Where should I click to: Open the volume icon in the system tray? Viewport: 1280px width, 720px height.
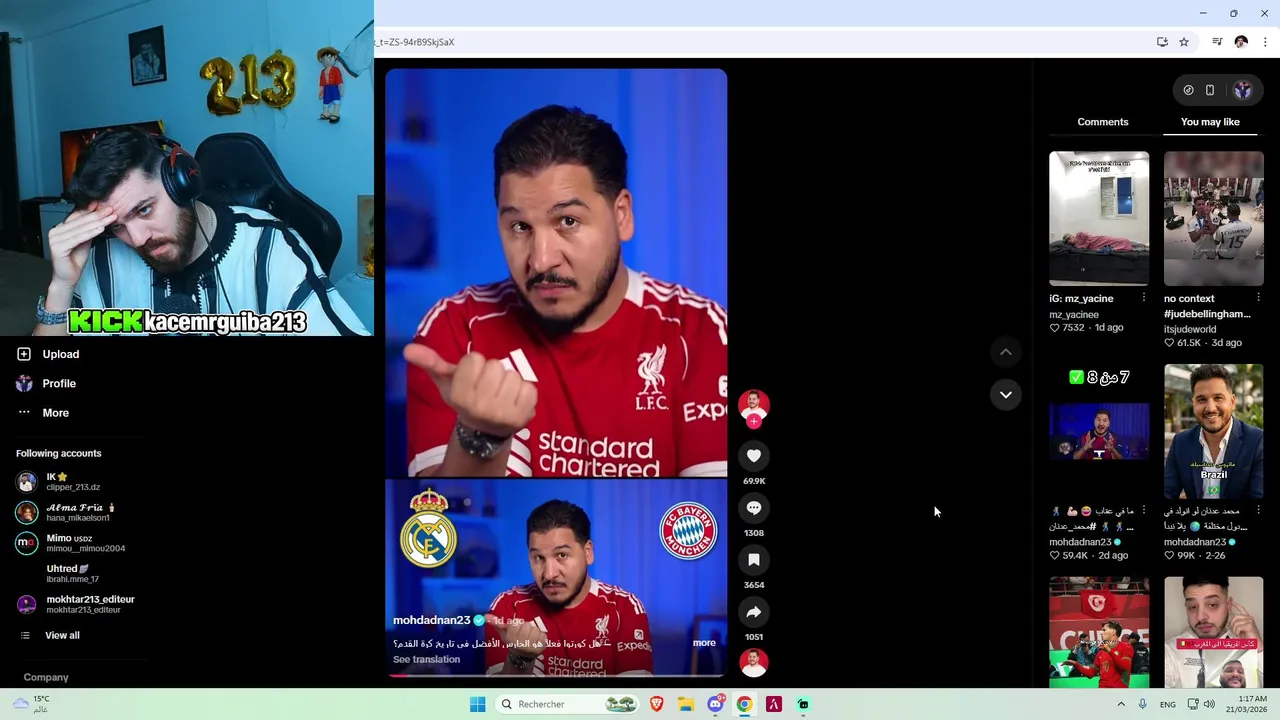click(x=1209, y=704)
